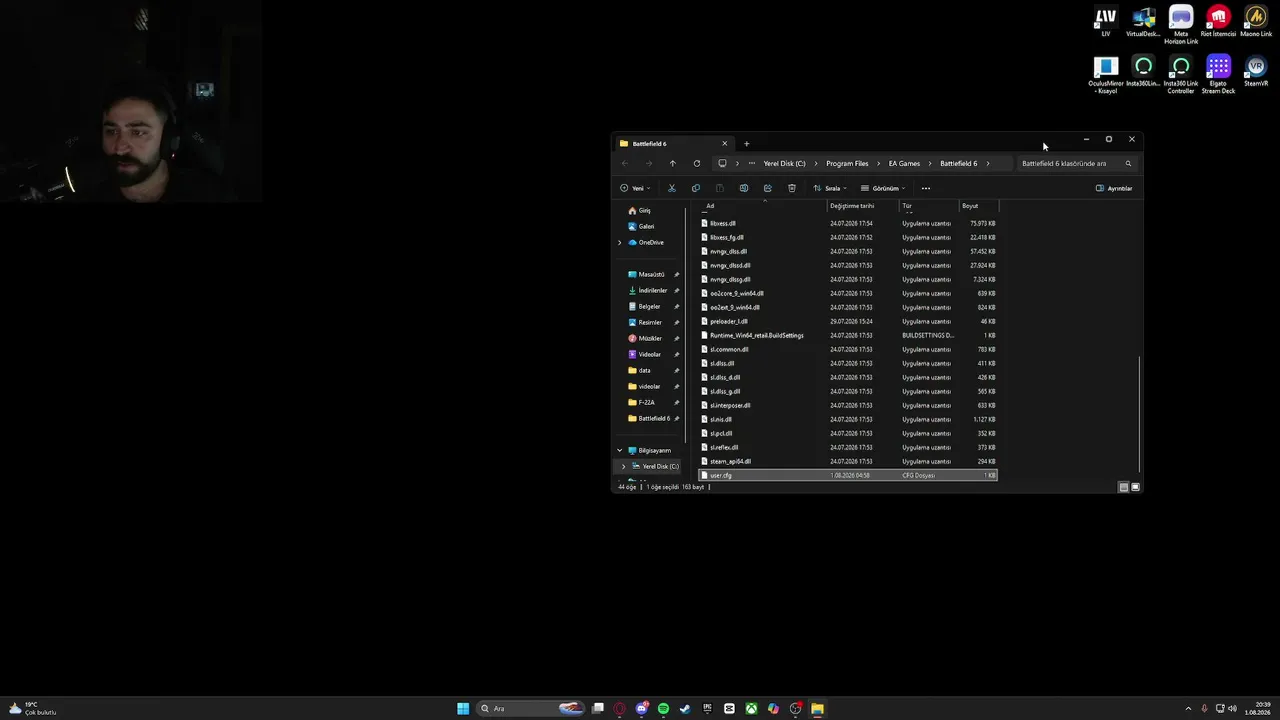Rename the selected file via toolbar icon
Screen dimensions: 1280x720
pyautogui.click(x=744, y=188)
